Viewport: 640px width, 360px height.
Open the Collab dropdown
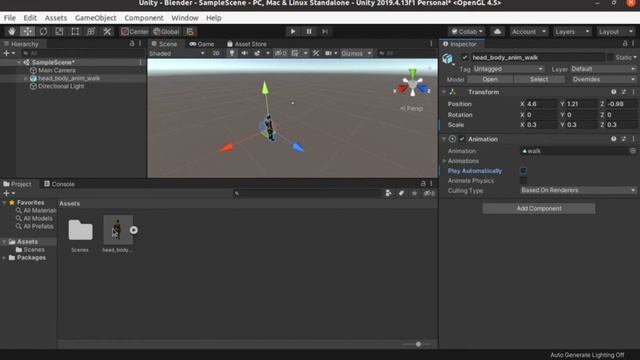pyautogui.click(x=467, y=31)
